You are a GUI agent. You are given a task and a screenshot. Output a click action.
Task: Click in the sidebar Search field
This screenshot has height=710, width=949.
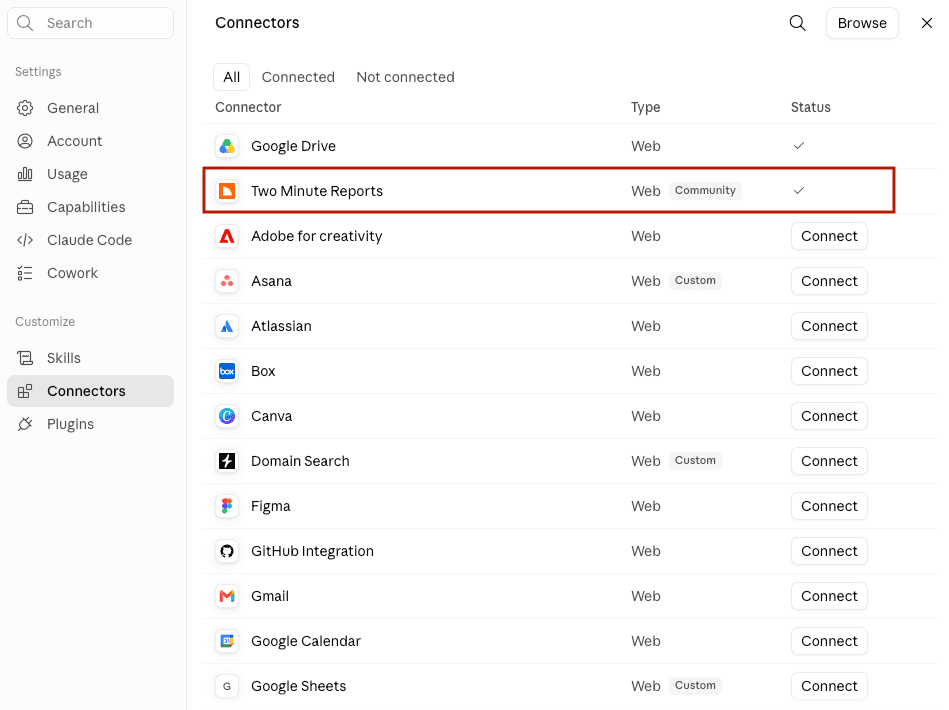[x=91, y=23]
